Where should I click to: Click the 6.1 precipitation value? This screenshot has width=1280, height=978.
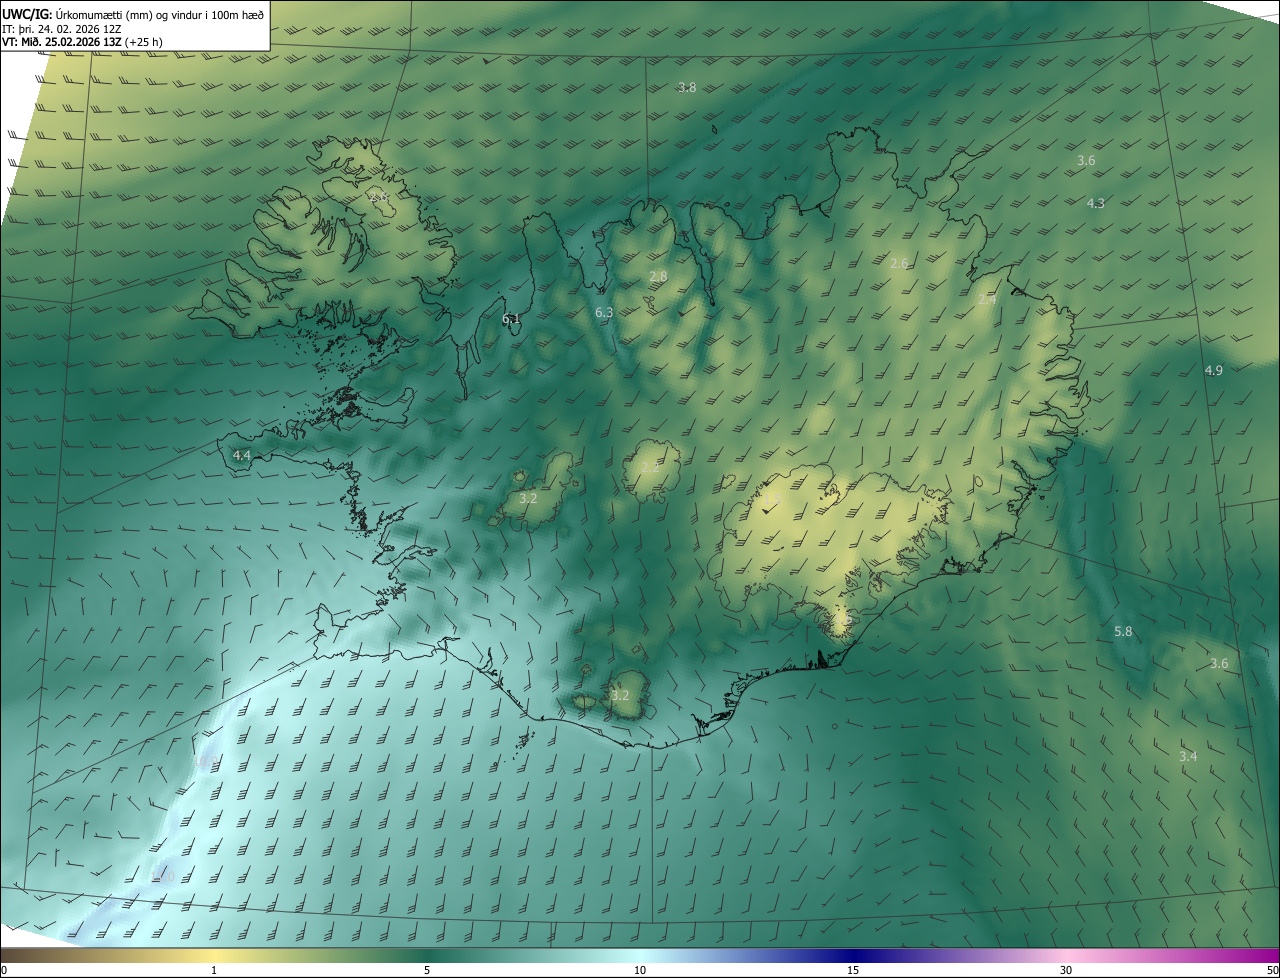511,319
